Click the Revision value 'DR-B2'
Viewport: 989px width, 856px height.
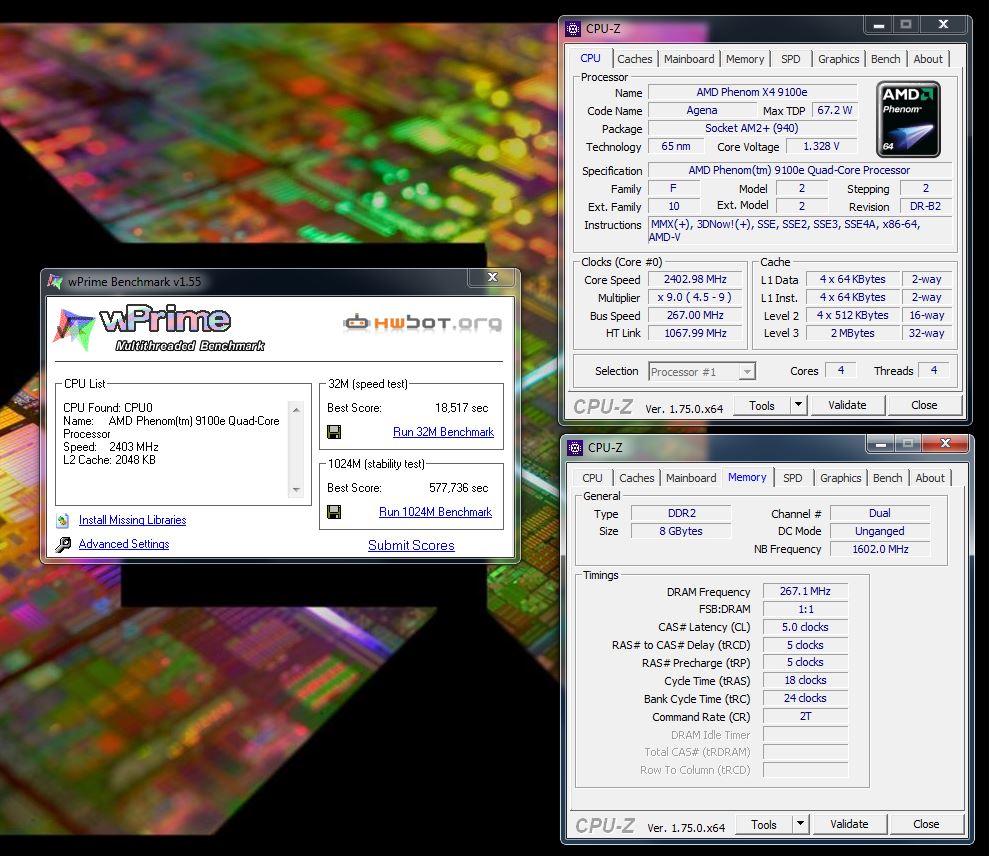[x=925, y=206]
